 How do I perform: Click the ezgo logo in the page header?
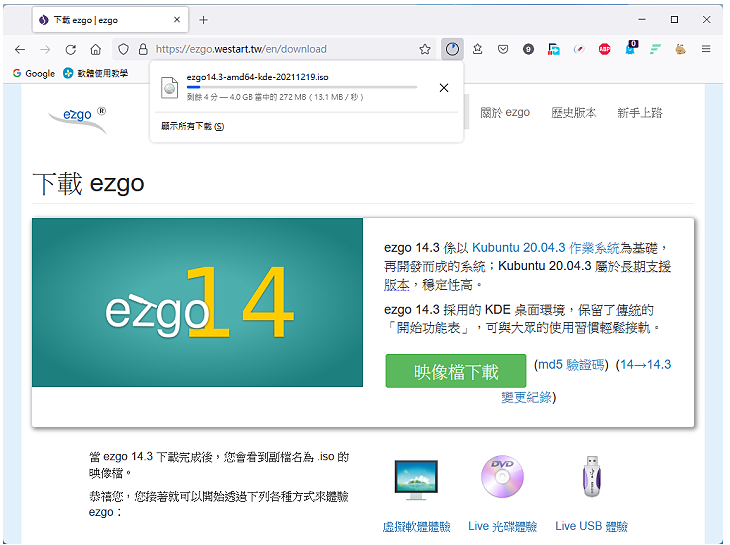77,119
